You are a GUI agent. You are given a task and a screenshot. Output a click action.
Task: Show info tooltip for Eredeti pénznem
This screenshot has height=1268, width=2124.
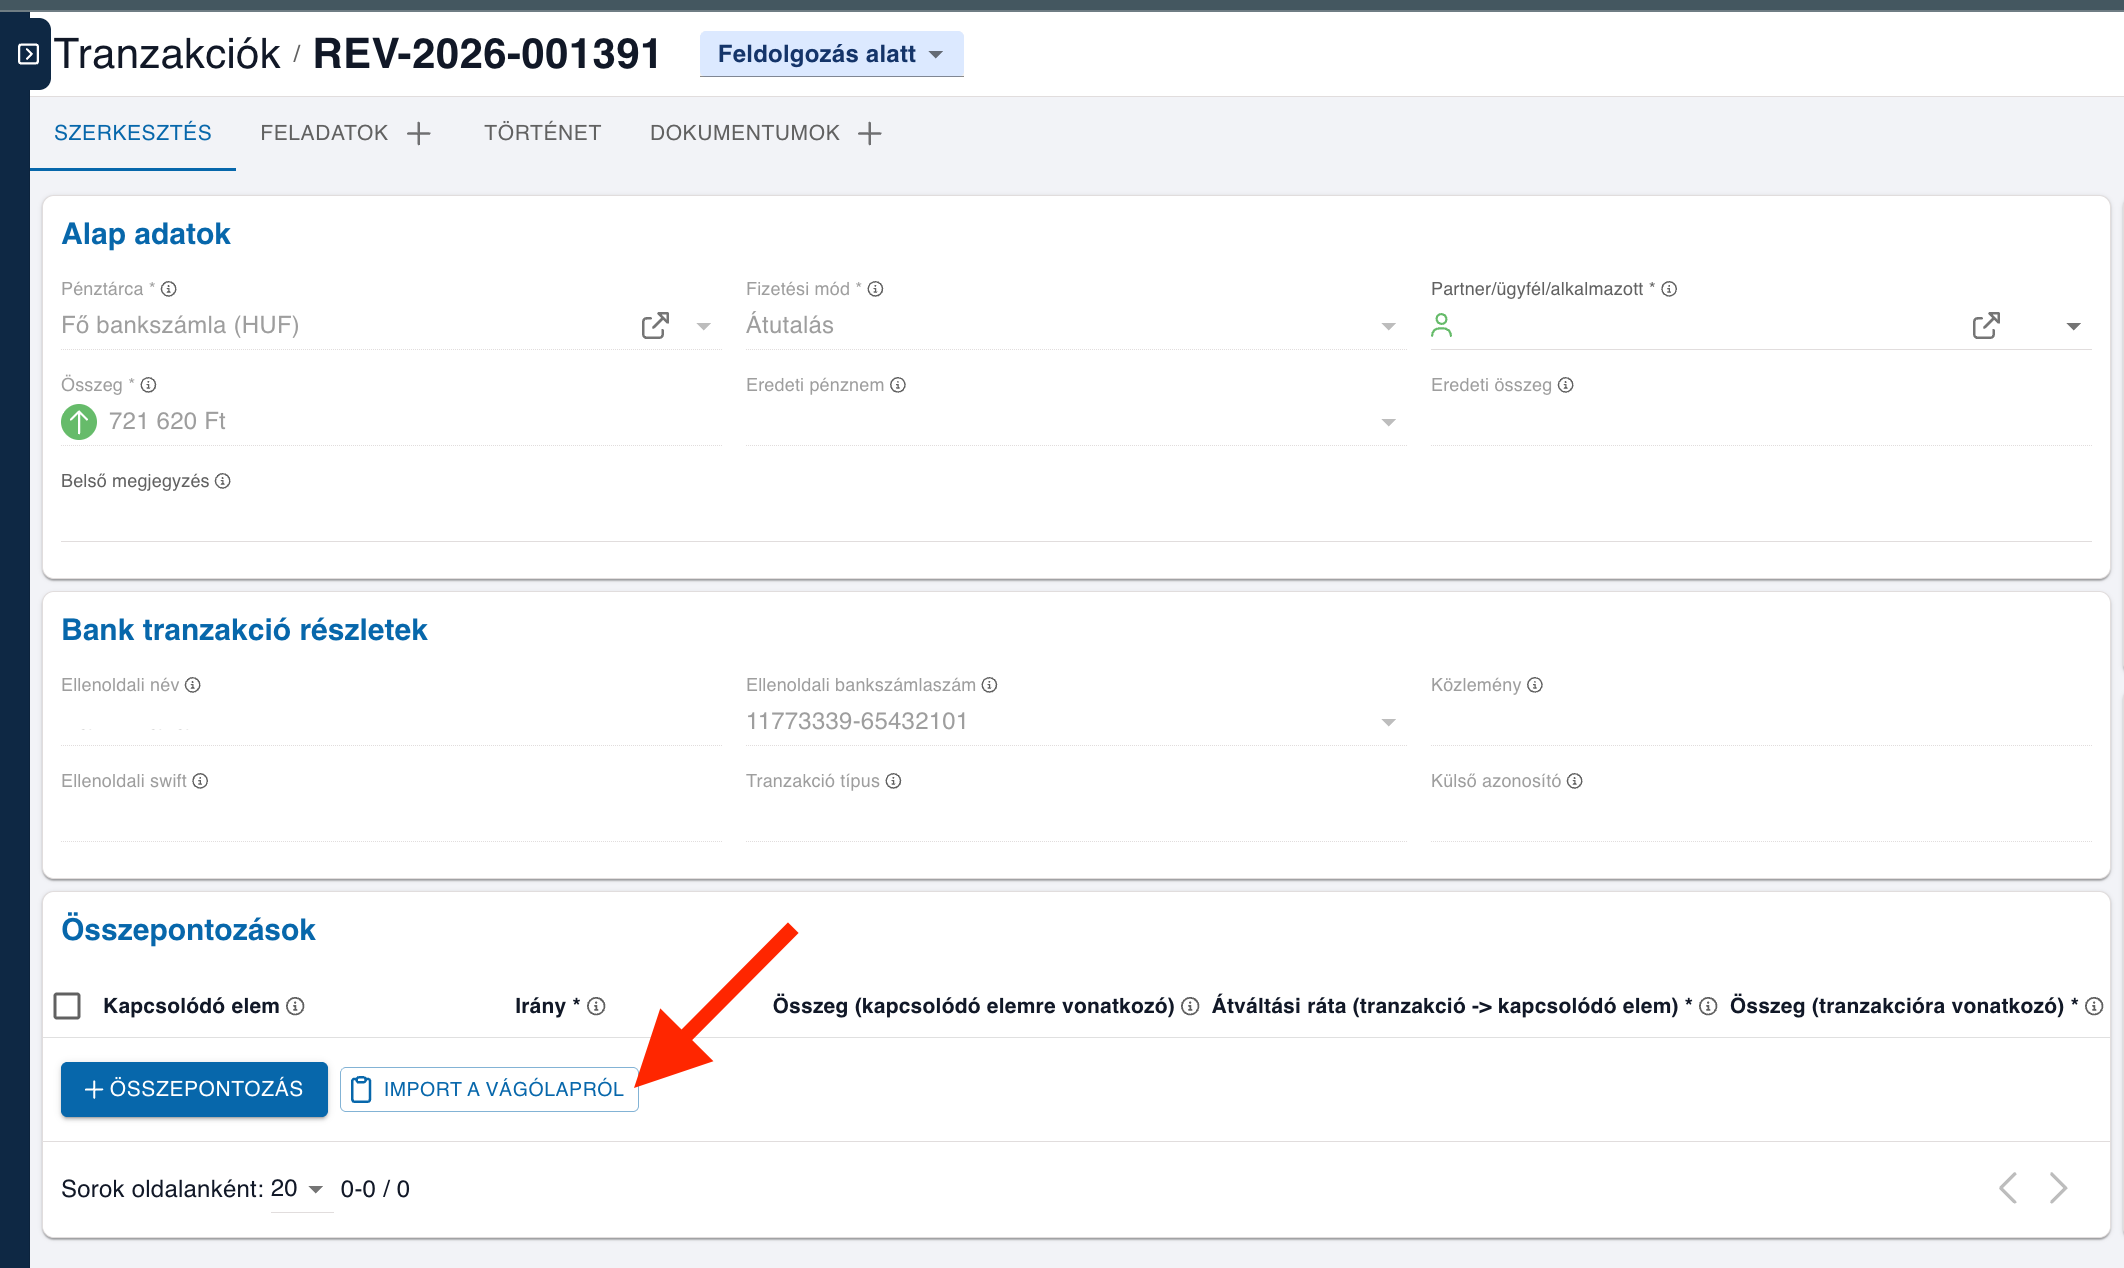click(898, 385)
